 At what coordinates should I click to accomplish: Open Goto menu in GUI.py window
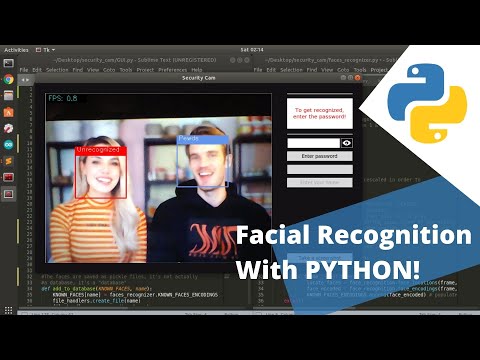109,70
